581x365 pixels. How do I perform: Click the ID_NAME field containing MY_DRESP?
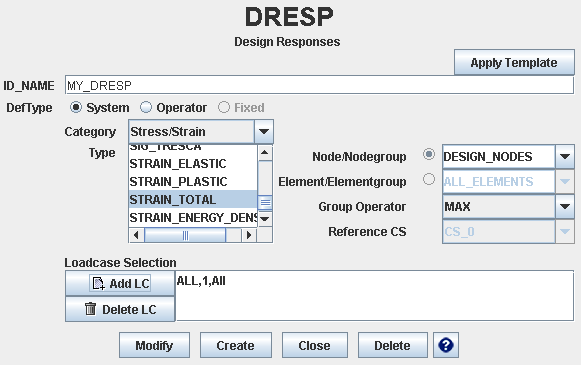coord(319,85)
